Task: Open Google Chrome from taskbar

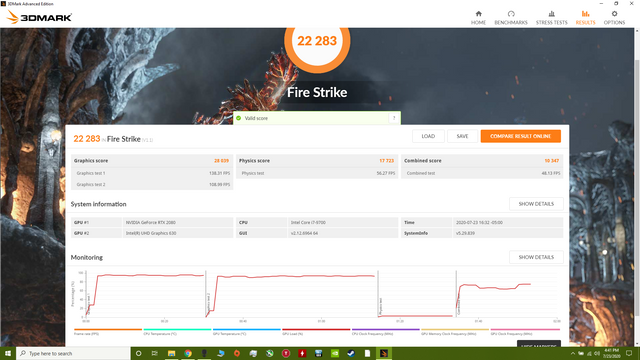Action: (x=188, y=353)
